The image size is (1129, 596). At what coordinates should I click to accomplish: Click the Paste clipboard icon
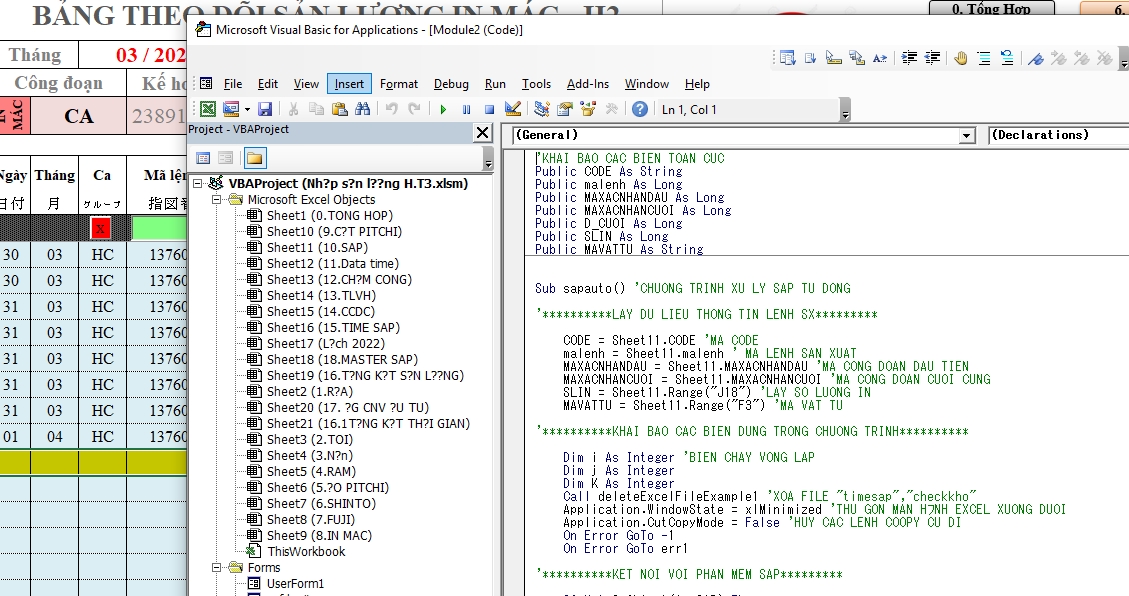tap(340, 109)
